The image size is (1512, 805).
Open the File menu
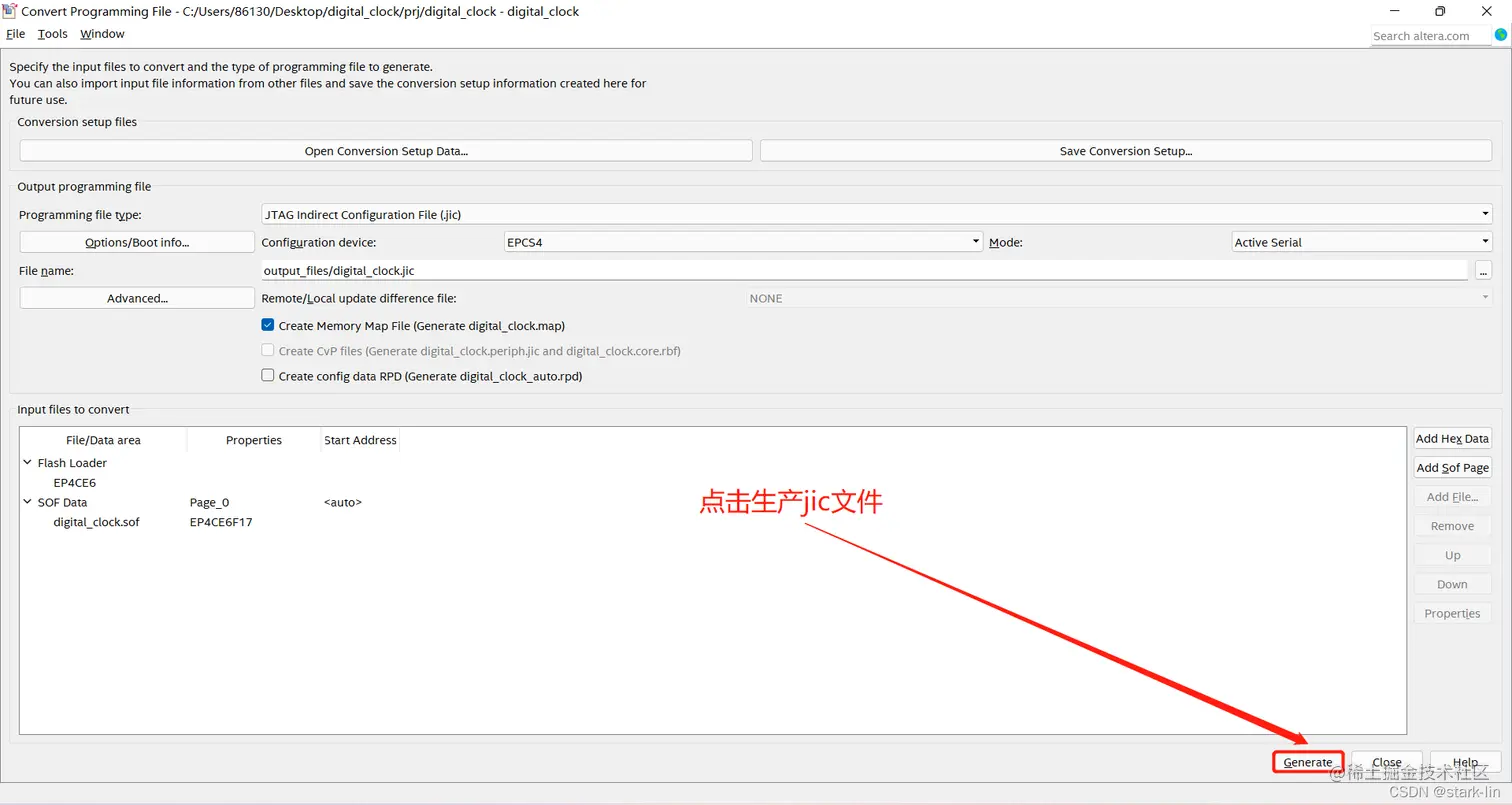tap(15, 34)
